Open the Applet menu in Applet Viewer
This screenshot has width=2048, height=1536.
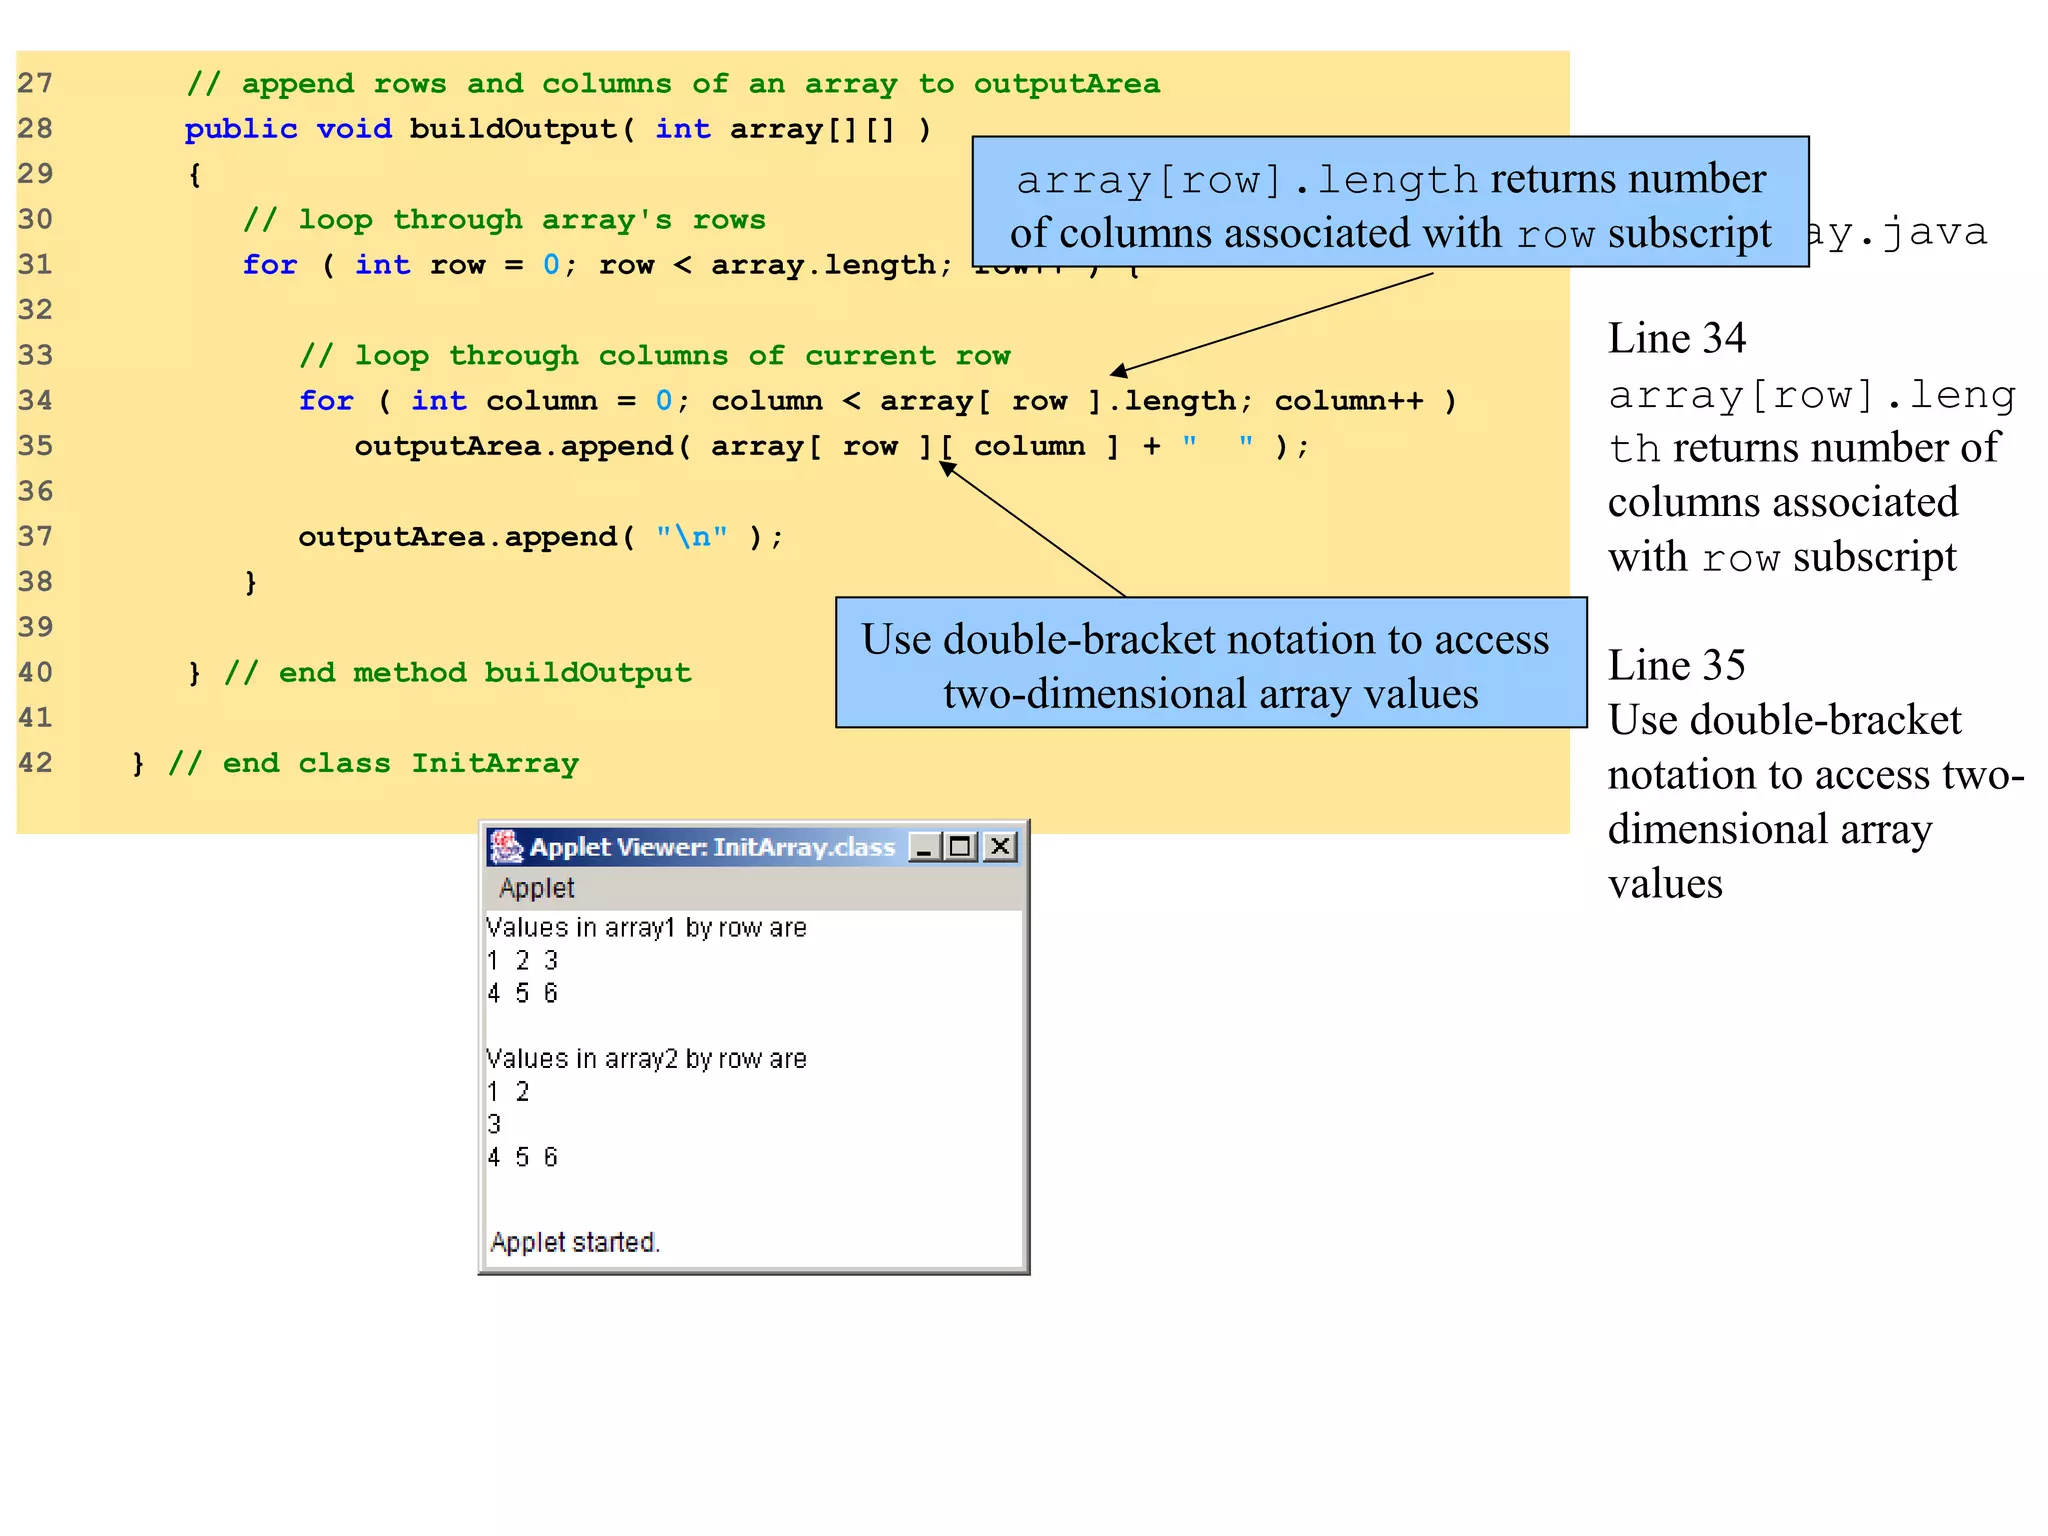(537, 888)
